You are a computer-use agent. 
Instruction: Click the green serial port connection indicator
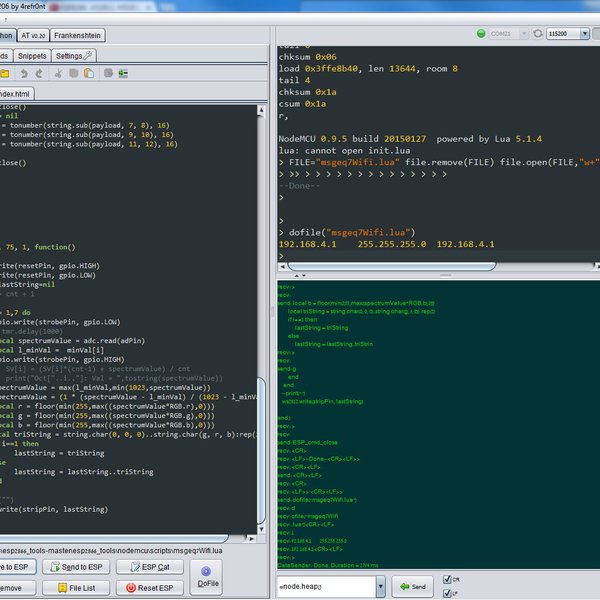coord(481,34)
